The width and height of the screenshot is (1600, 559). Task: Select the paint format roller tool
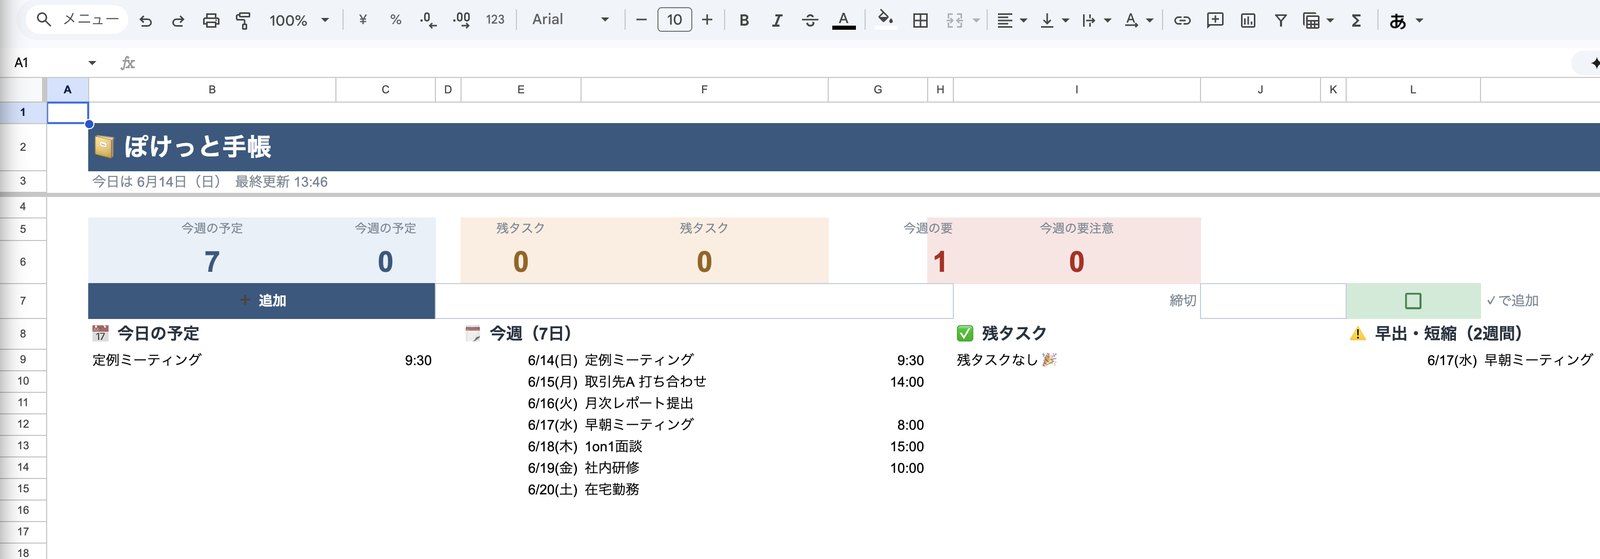pyautogui.click(x=243, y=20)
